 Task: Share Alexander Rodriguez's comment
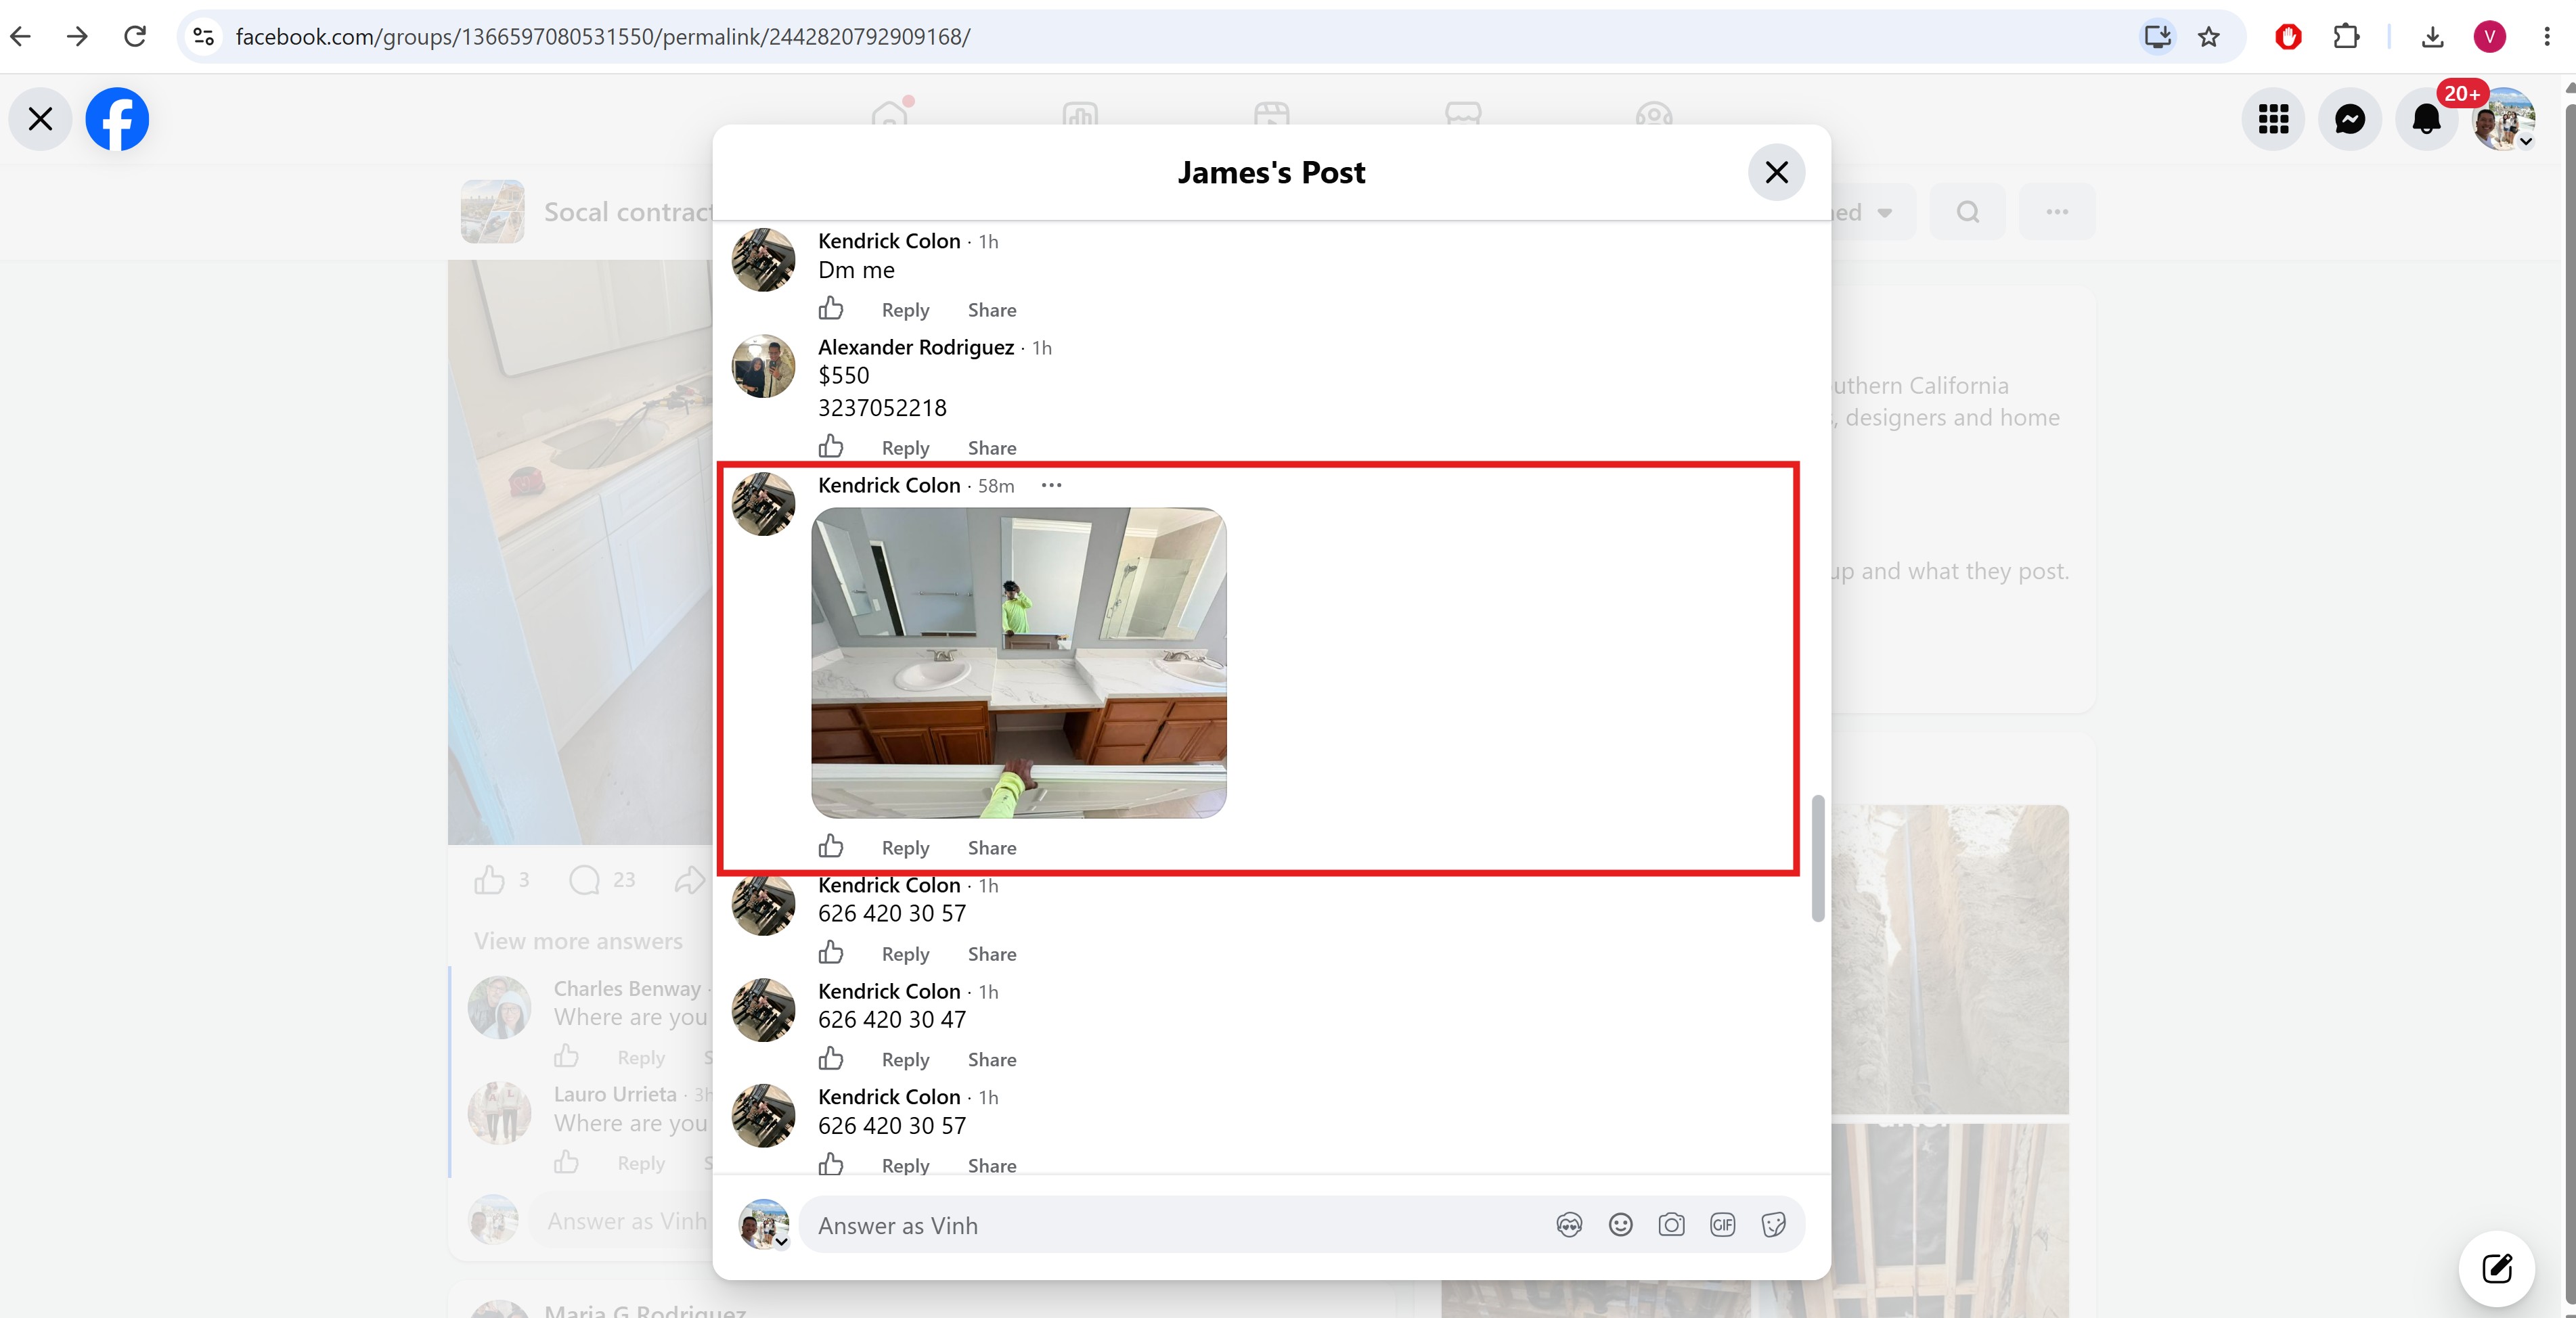pyautogui.click(x=992, y=448)
